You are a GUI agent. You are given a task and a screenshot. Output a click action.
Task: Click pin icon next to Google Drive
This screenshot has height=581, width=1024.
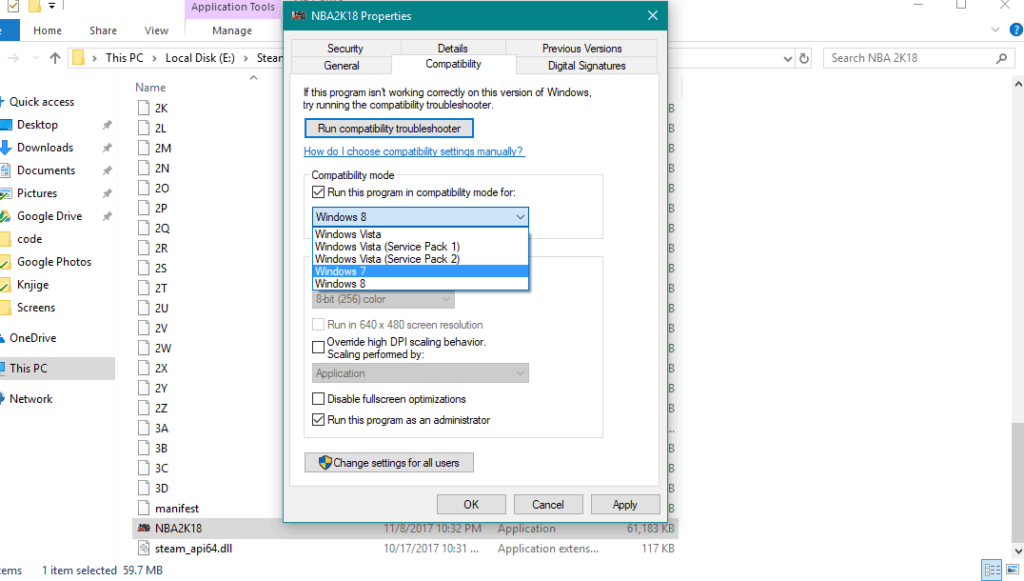click(107, 216)
